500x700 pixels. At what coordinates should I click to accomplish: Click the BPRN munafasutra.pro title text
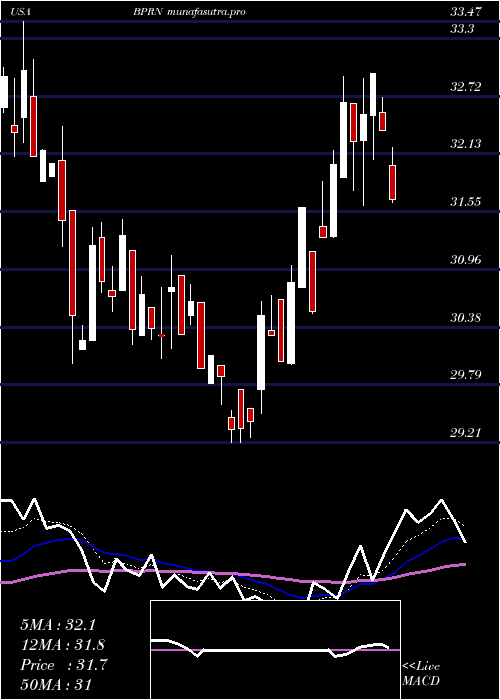pos(189,12)
